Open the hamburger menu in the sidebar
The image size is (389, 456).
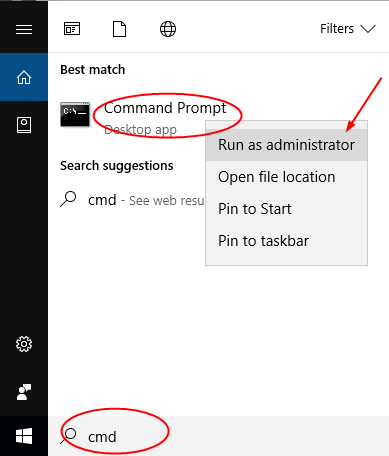[x=24, y=29]
